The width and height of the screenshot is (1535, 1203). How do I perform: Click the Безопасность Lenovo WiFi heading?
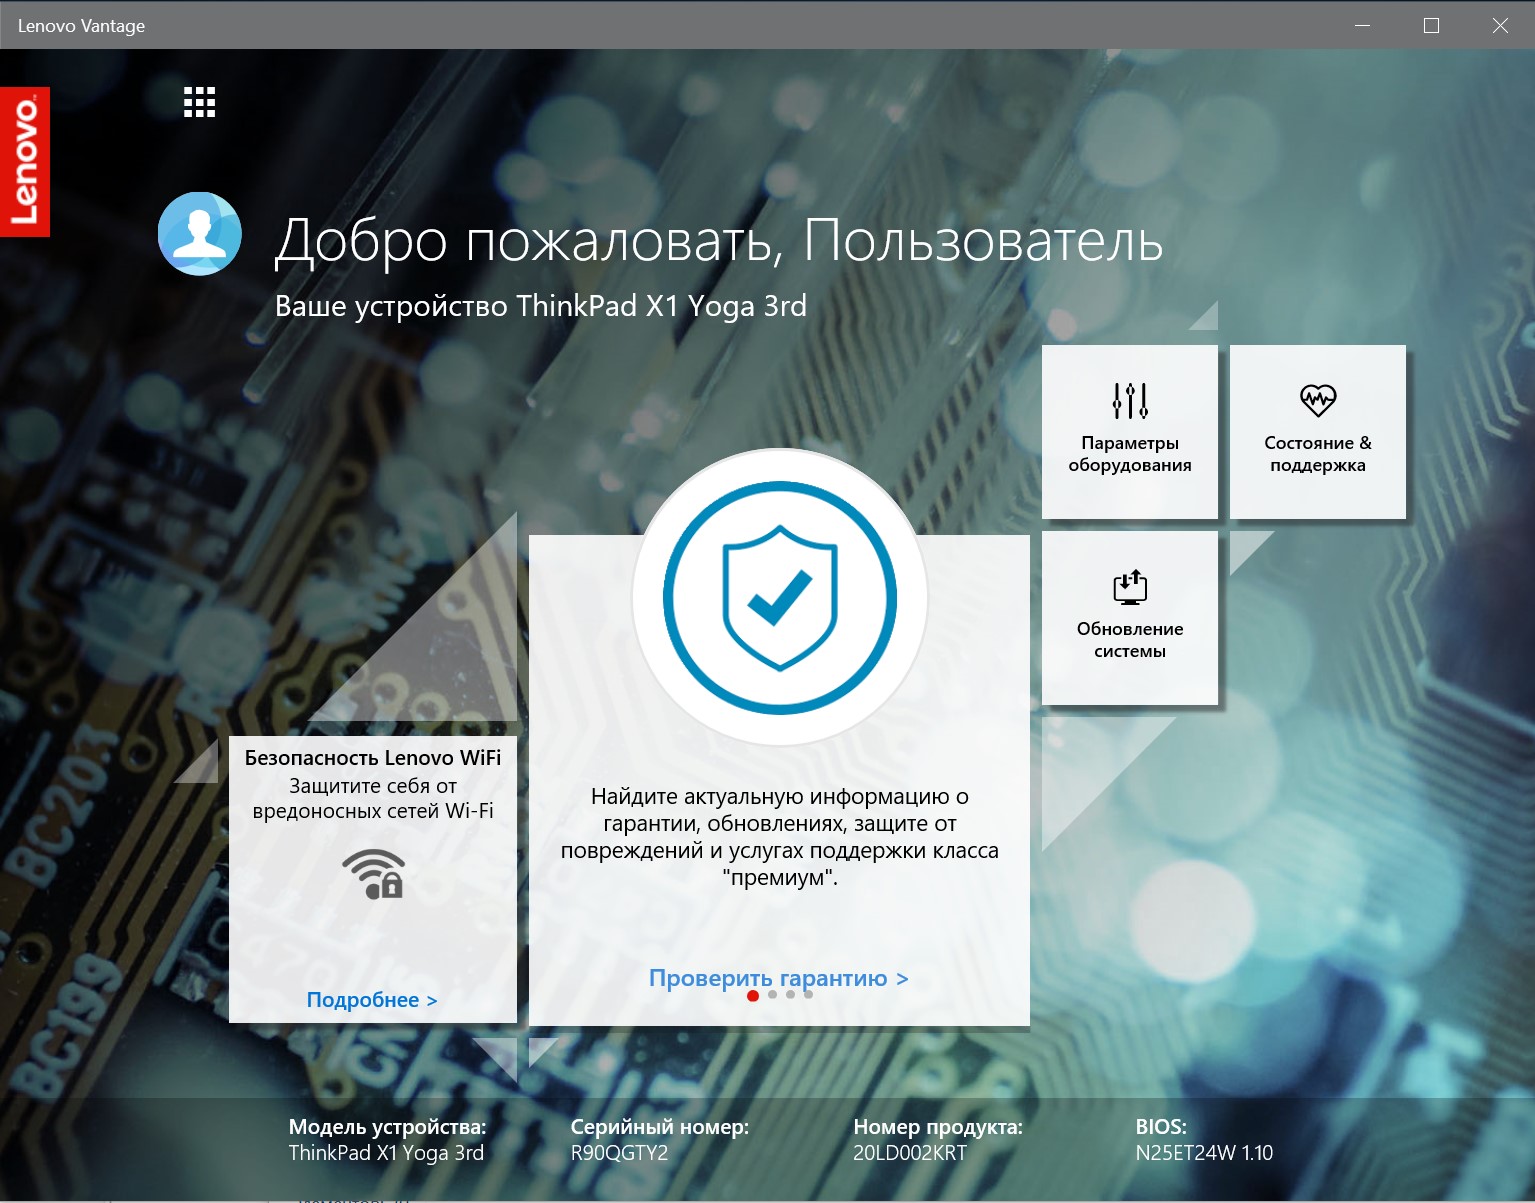(373, 758)
